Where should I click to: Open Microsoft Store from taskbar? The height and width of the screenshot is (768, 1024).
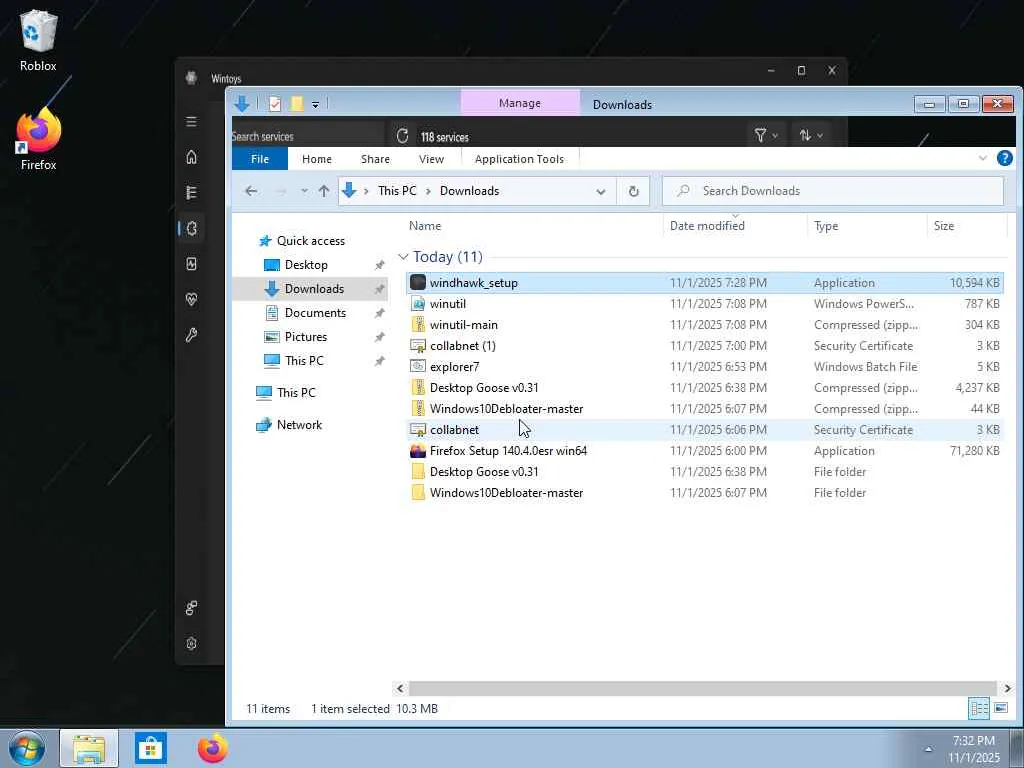[x=151, y=748]
